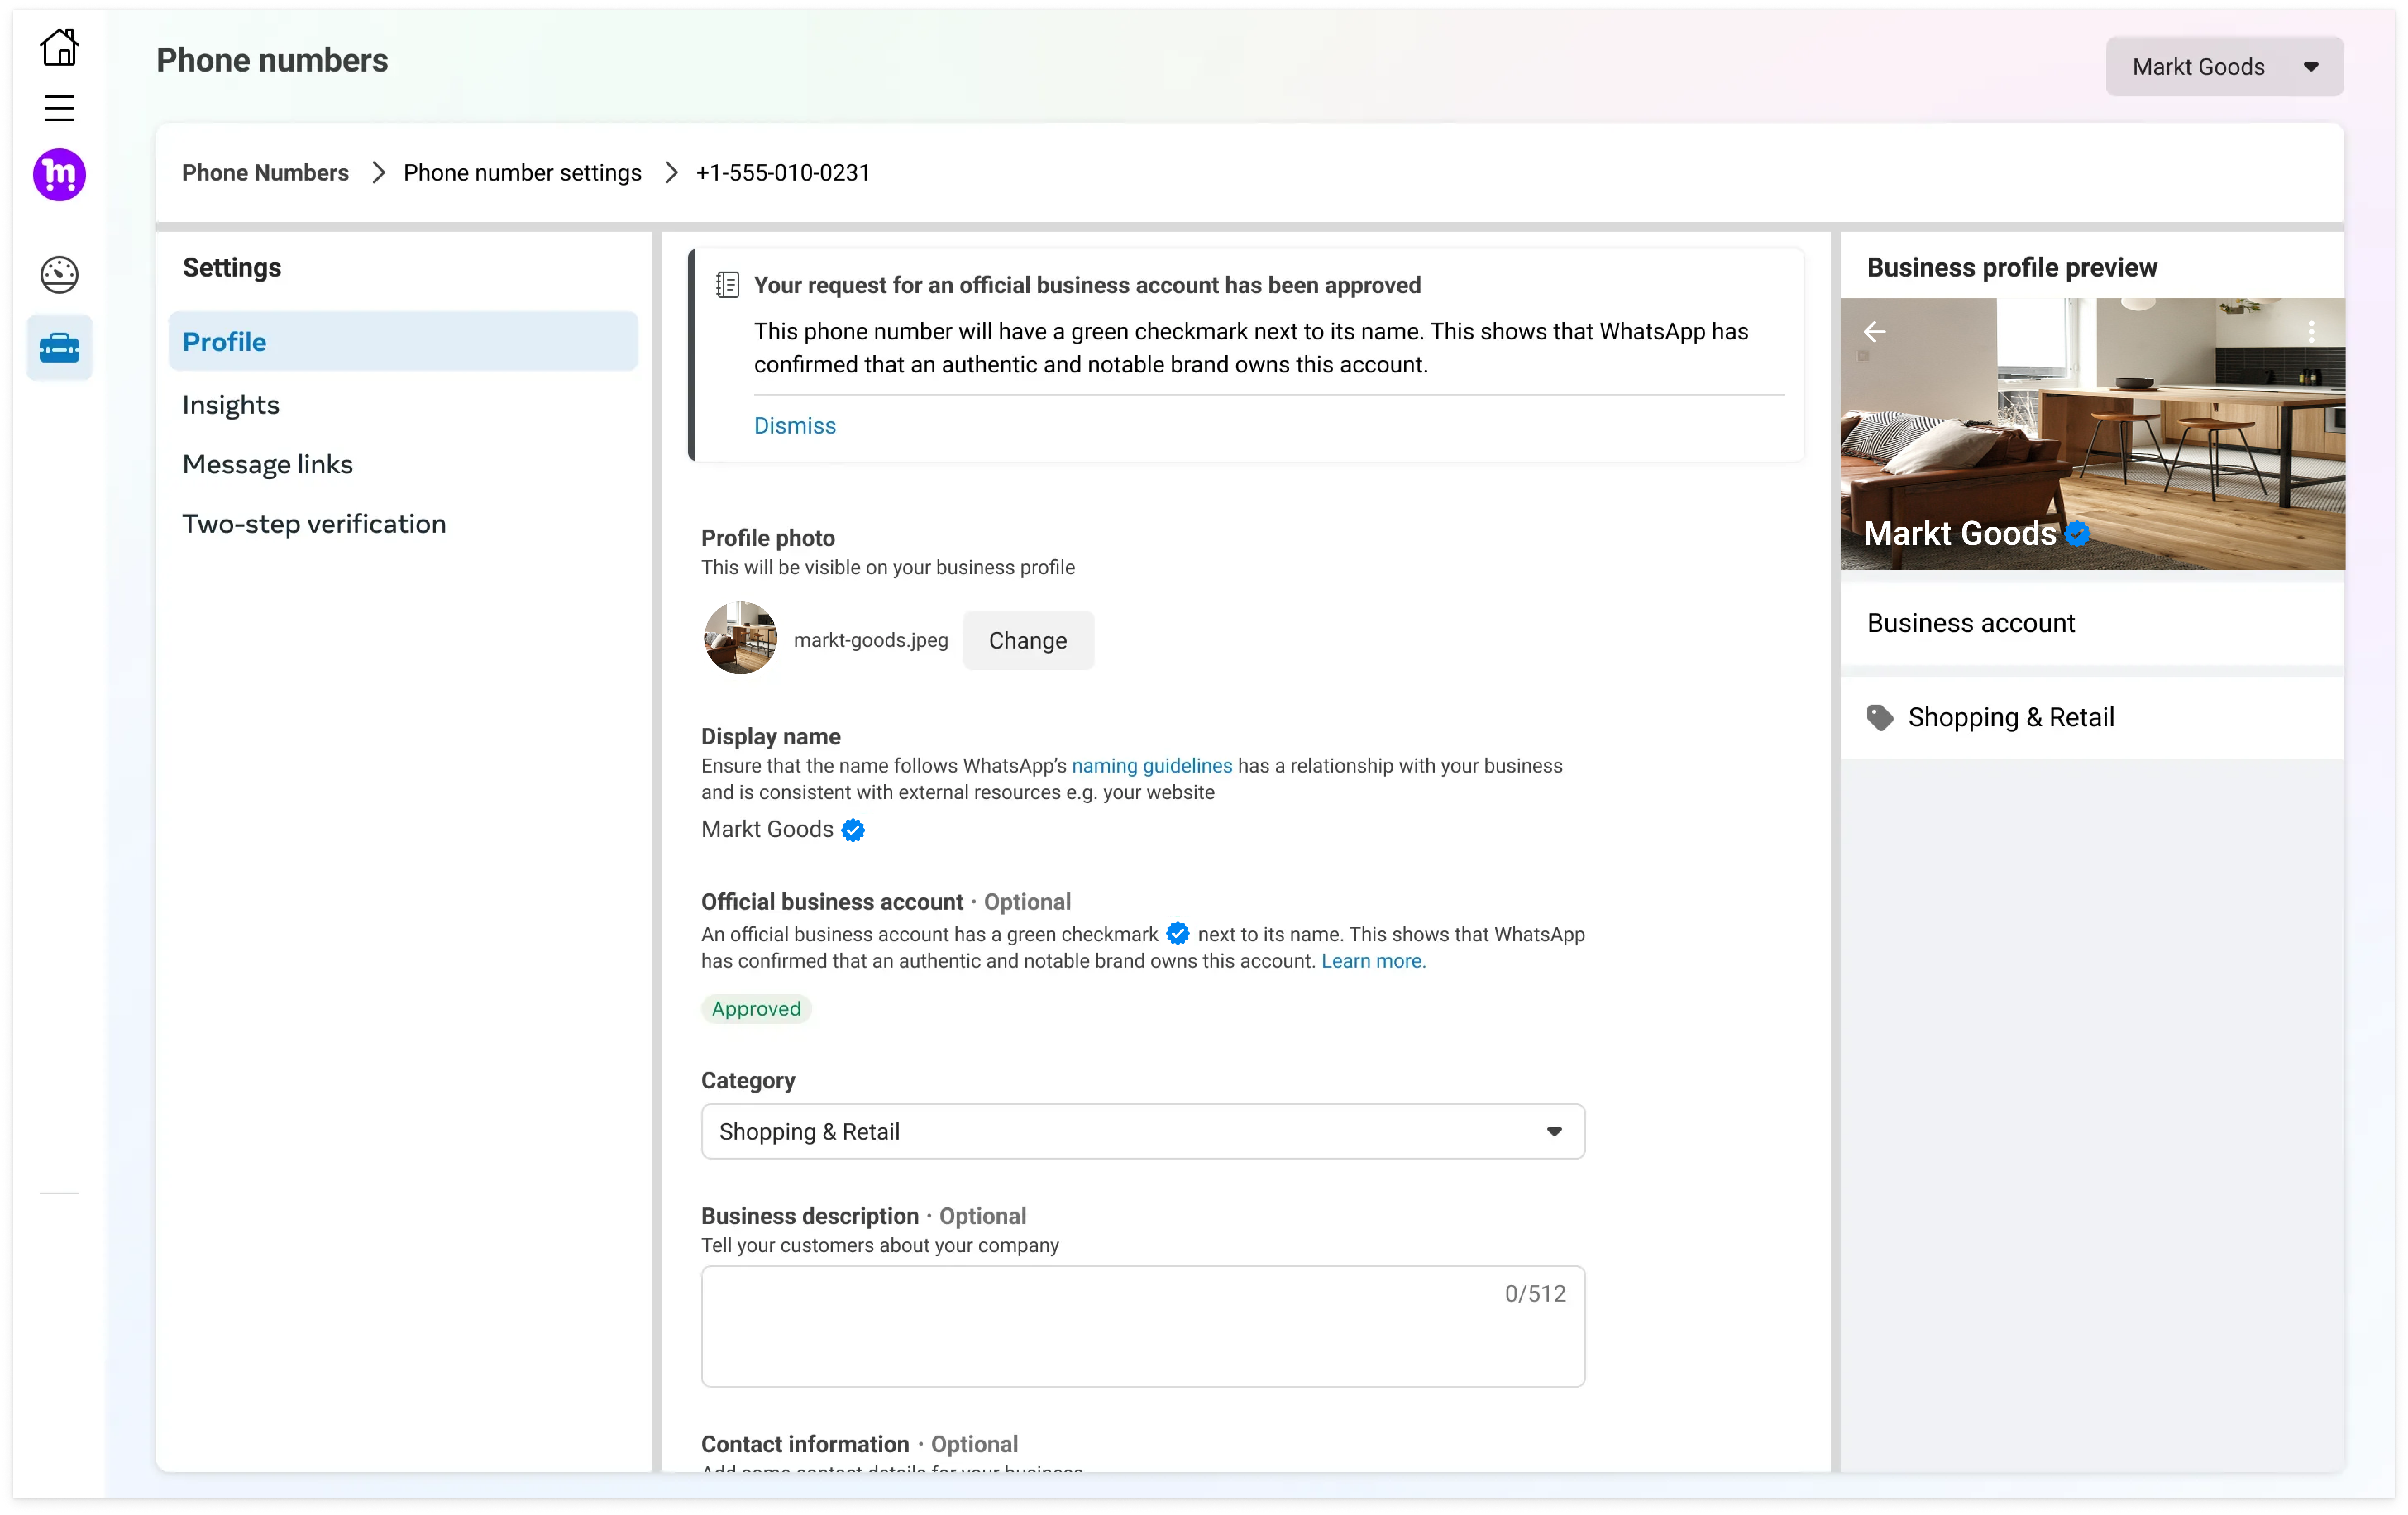
Task: Open the Markt Goods account dropdown
Action: [2224, 66]
